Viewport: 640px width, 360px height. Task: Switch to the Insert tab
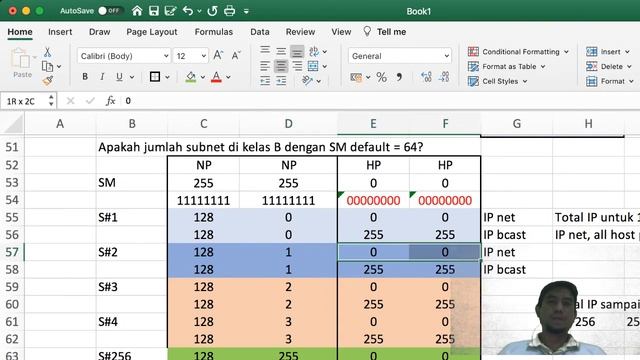60,32
